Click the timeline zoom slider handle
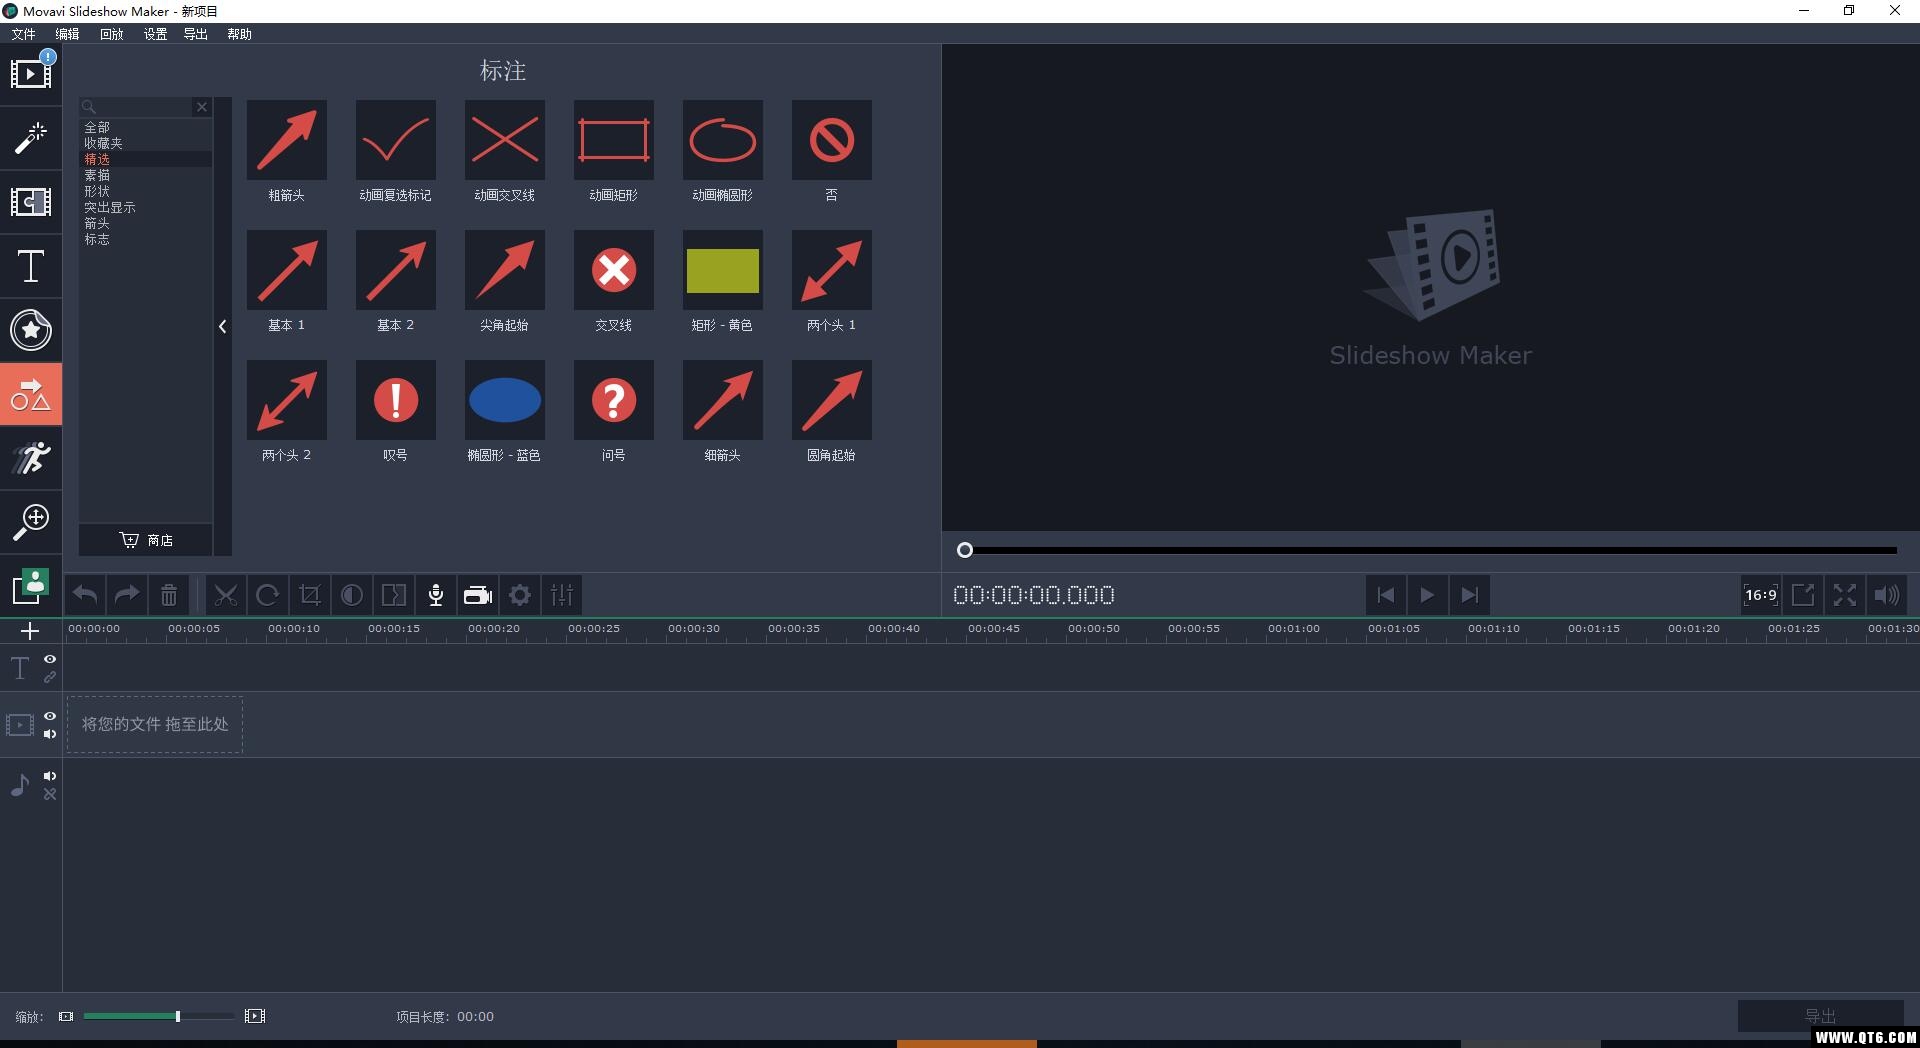Screen dimensions: 1920x1048 (x=178, y=1016)
